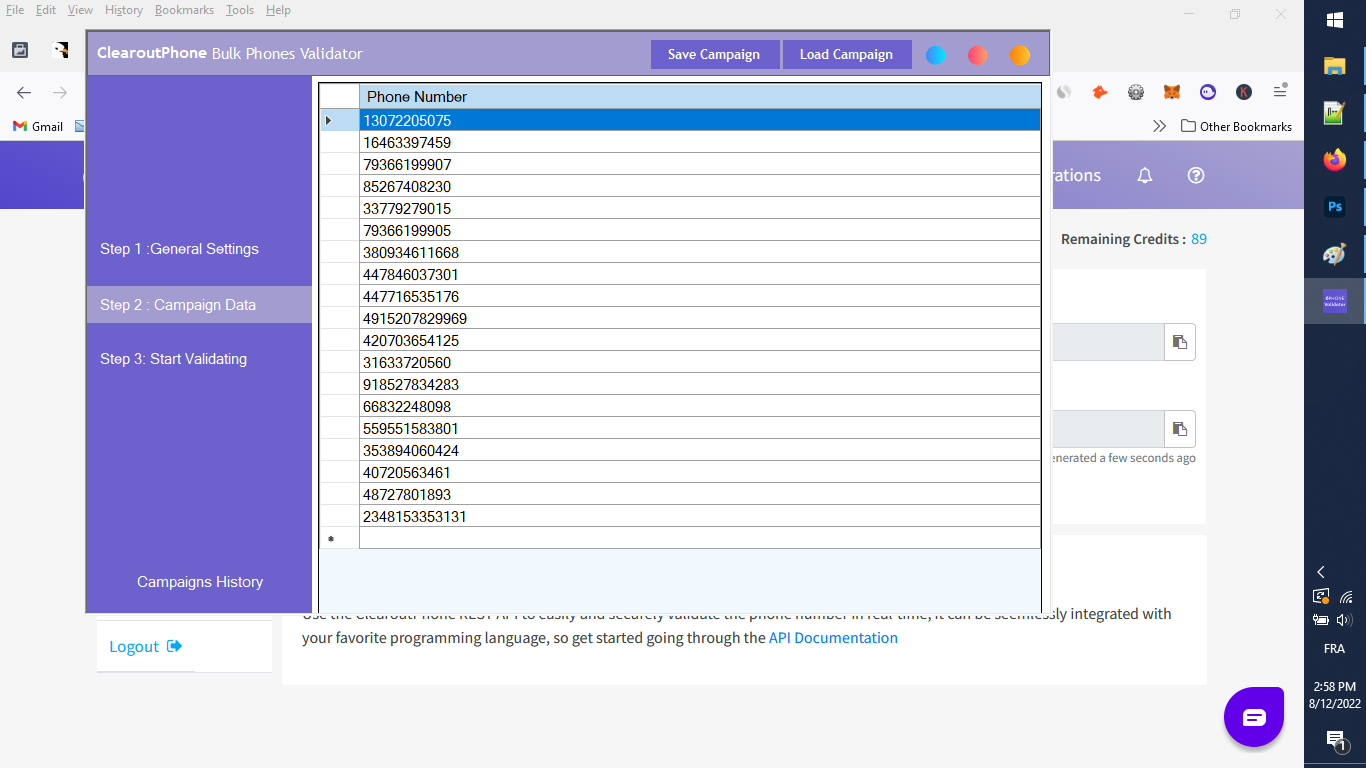This screenshot has width=1366, height=768.
Task: Click the row selector arrow of first row
Action: [339, 120]
